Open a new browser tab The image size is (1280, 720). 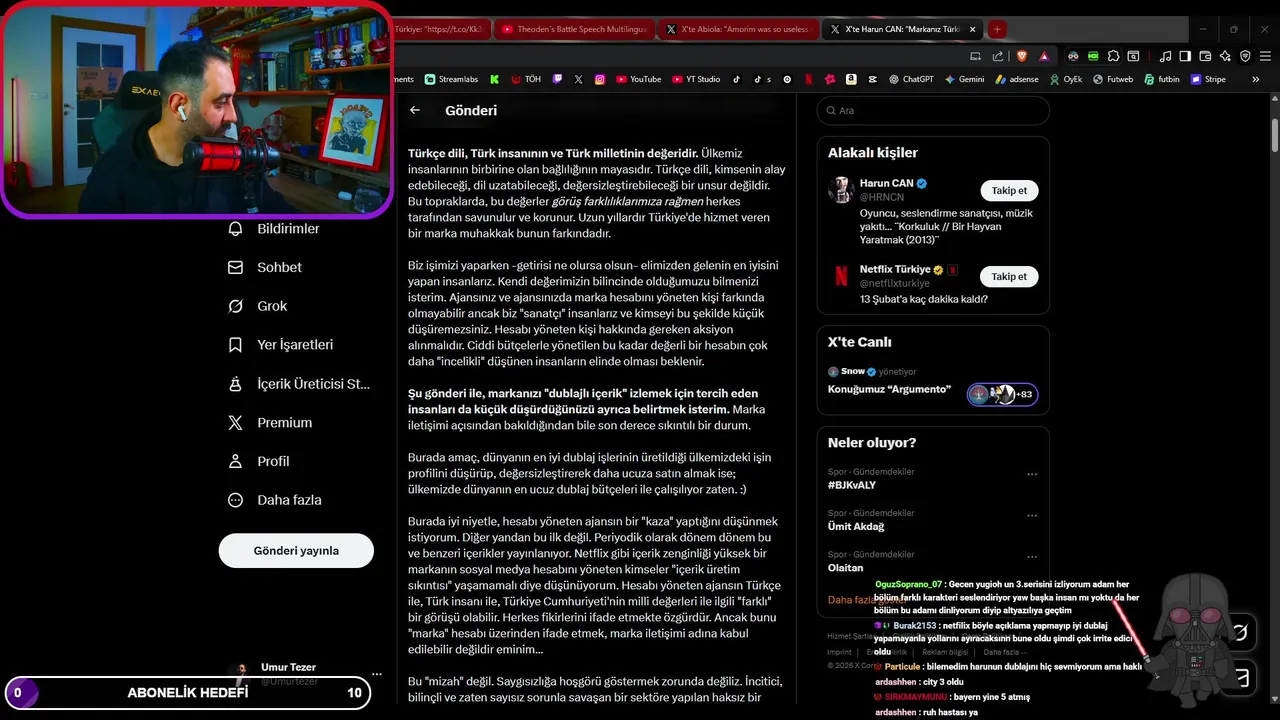point(997,30)
